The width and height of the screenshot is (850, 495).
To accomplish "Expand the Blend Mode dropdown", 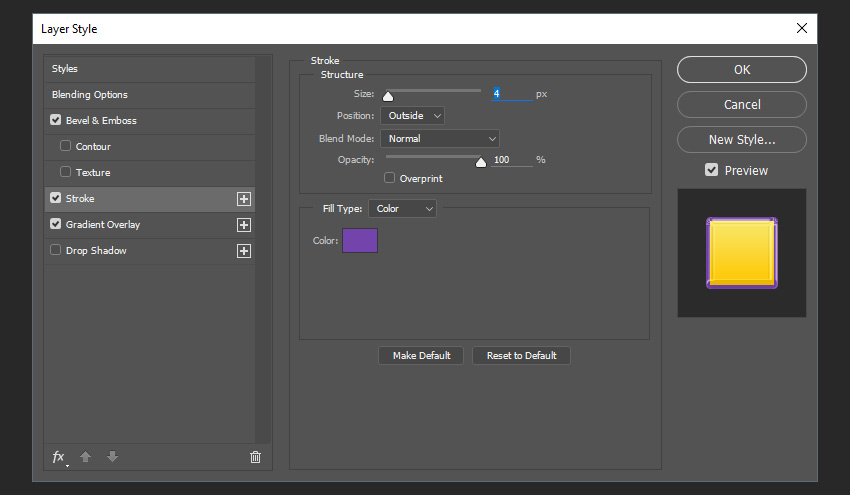I will pos(439,139).
